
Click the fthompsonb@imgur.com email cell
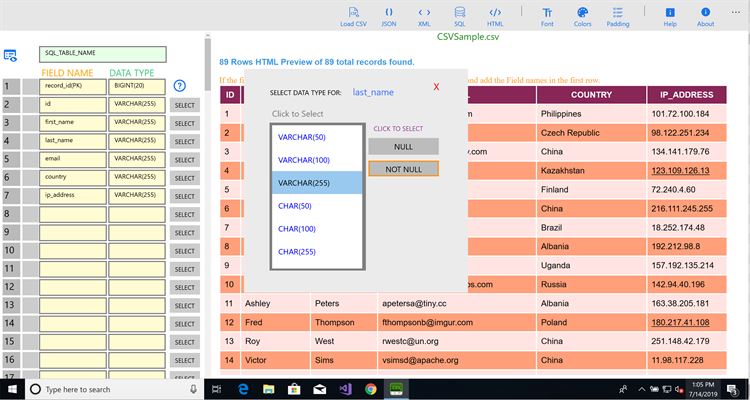(457, 322)
